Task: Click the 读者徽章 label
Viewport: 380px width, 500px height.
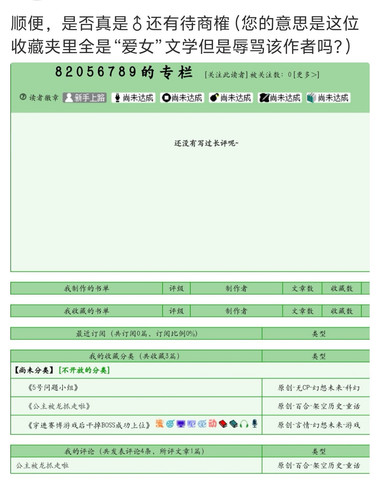Action: pos(44,98)
